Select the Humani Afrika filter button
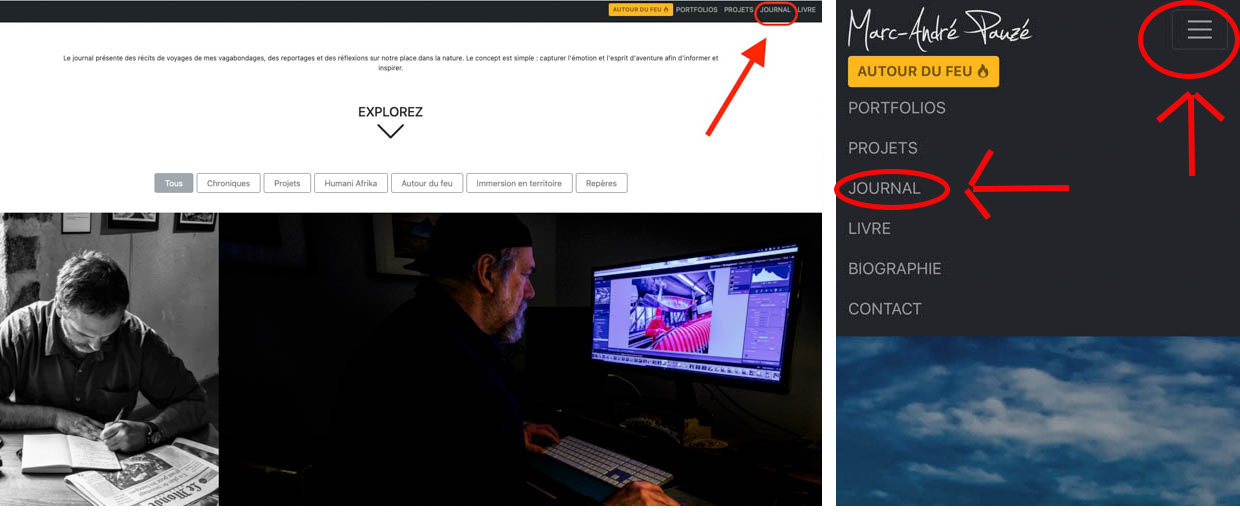The image size is (1240, 513). [x=351, y=183]
